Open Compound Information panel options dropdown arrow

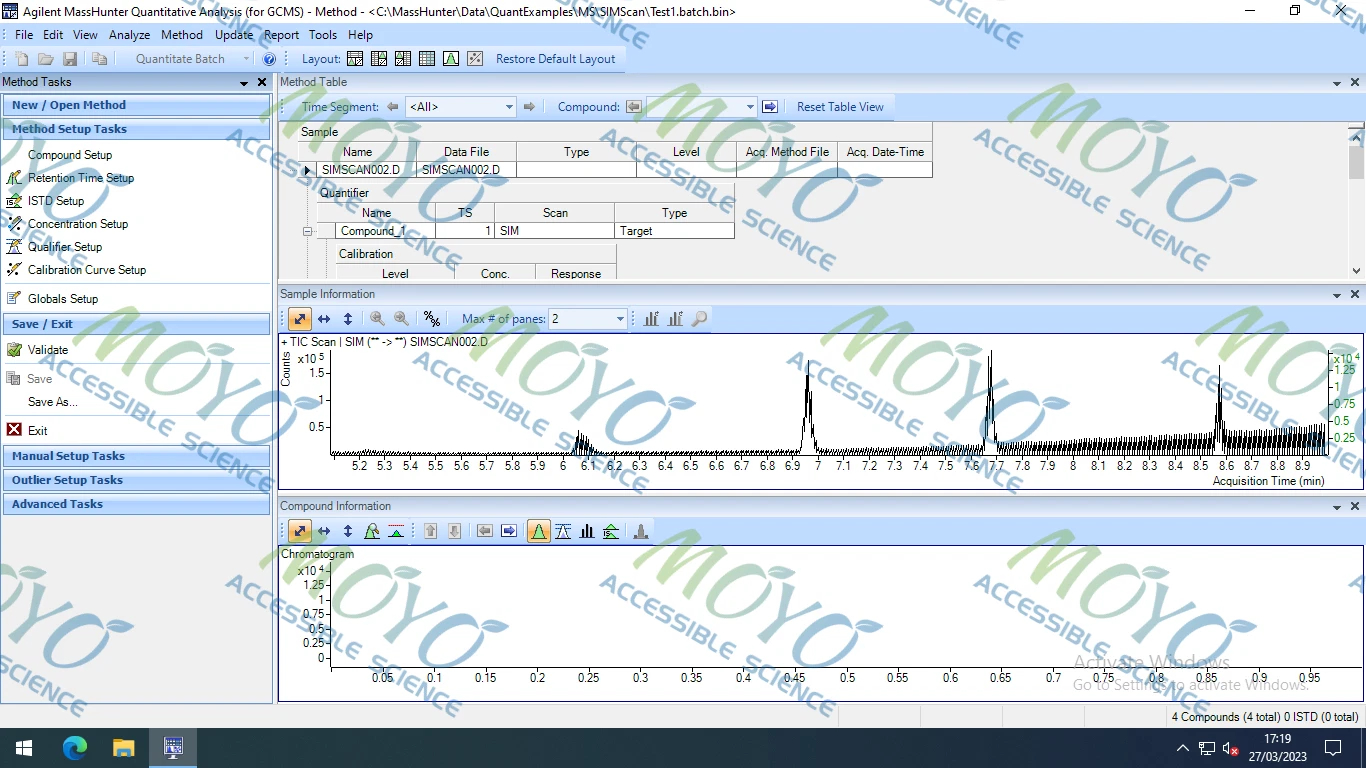click(1338, 507)
